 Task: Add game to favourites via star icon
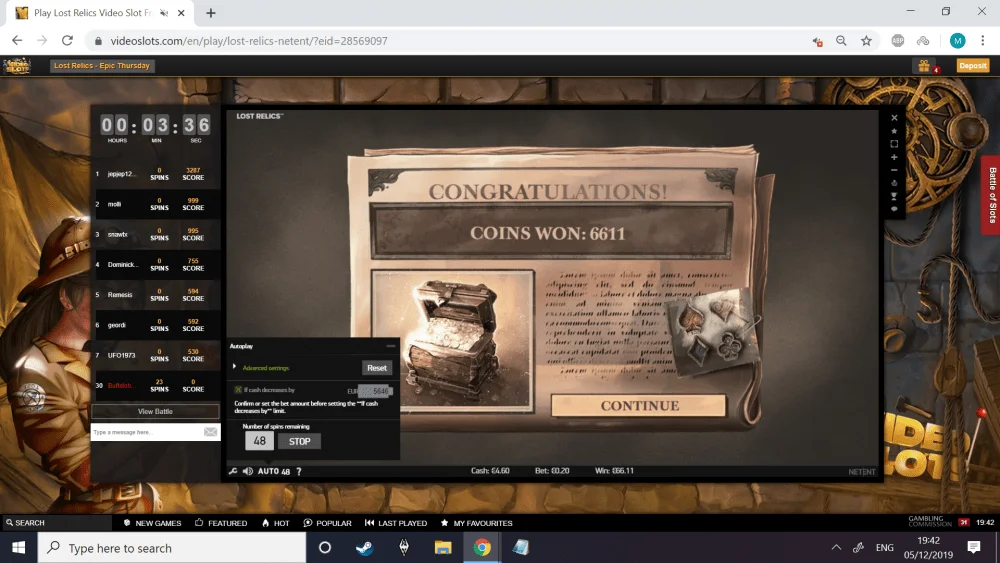(894, 131)
